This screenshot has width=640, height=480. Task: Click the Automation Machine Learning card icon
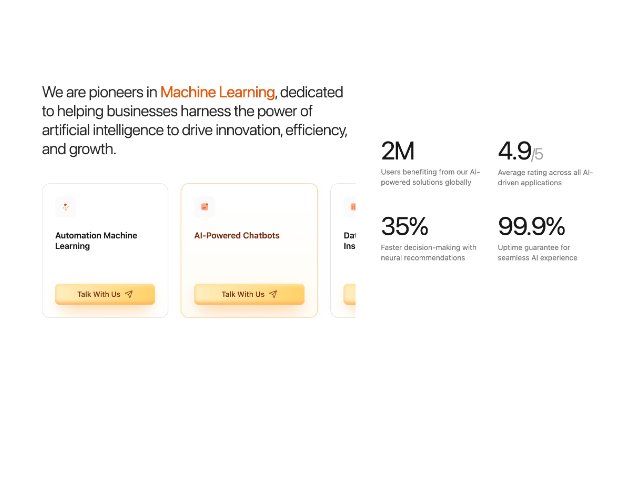pyautogui.click(x=65, y=207)
